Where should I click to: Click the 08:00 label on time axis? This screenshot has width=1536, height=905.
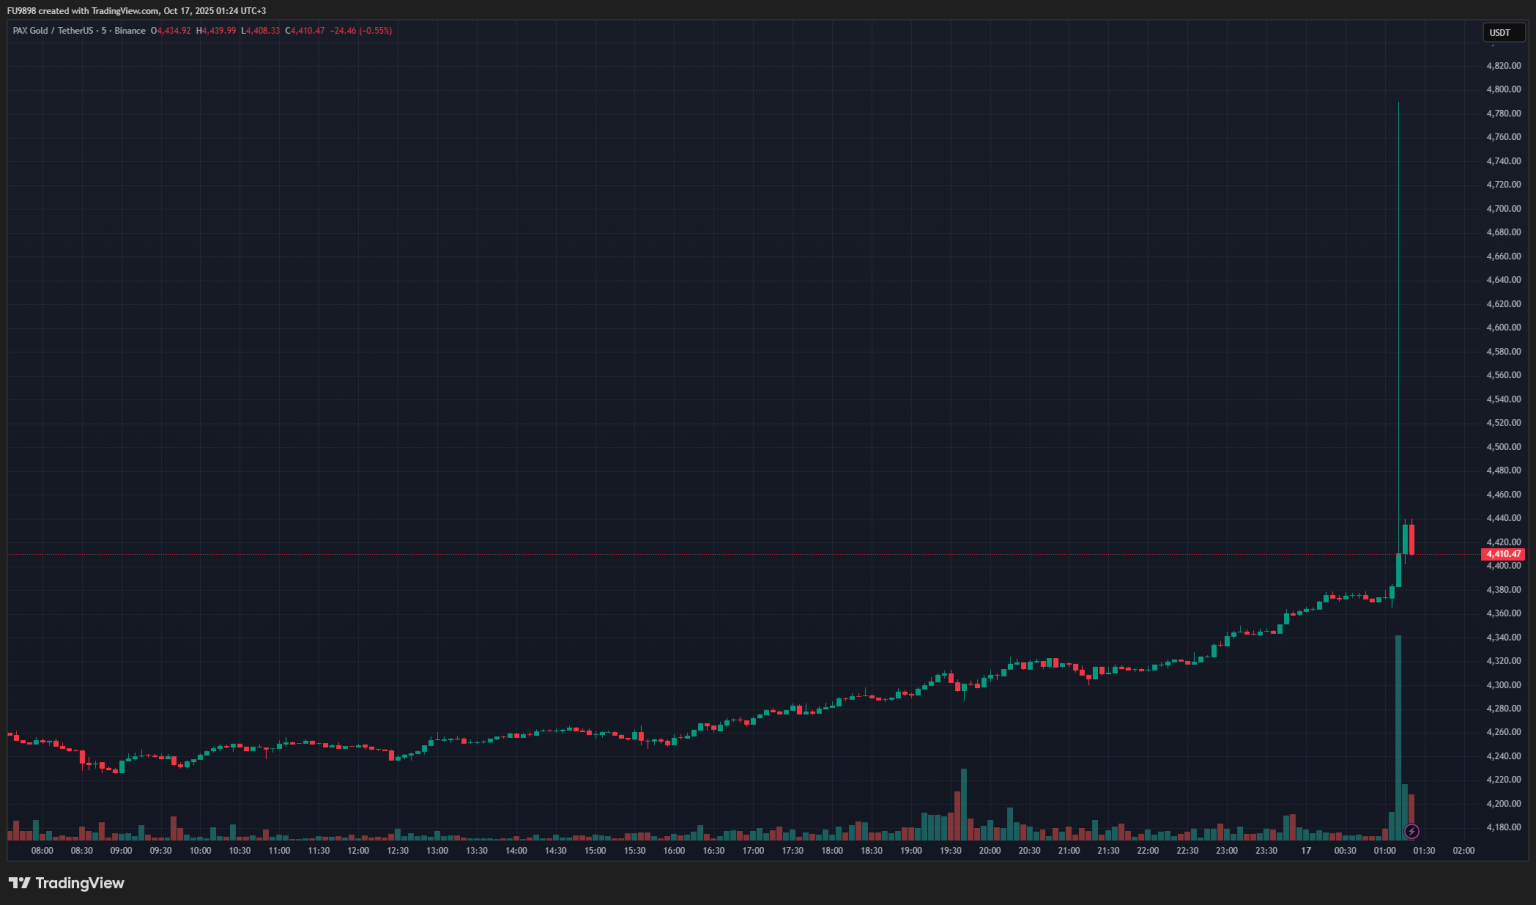[x=42, y=851]
